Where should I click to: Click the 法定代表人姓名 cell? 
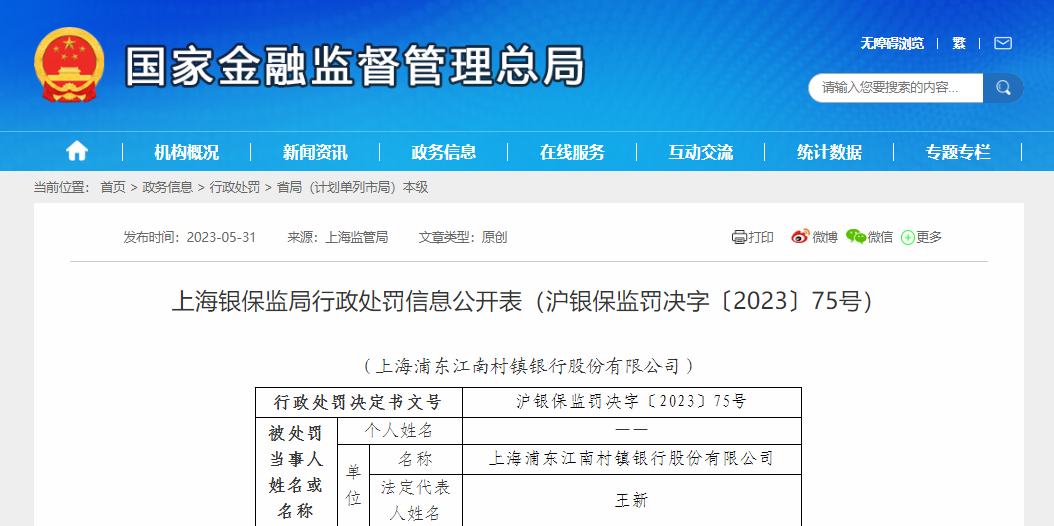coord(416,501)
